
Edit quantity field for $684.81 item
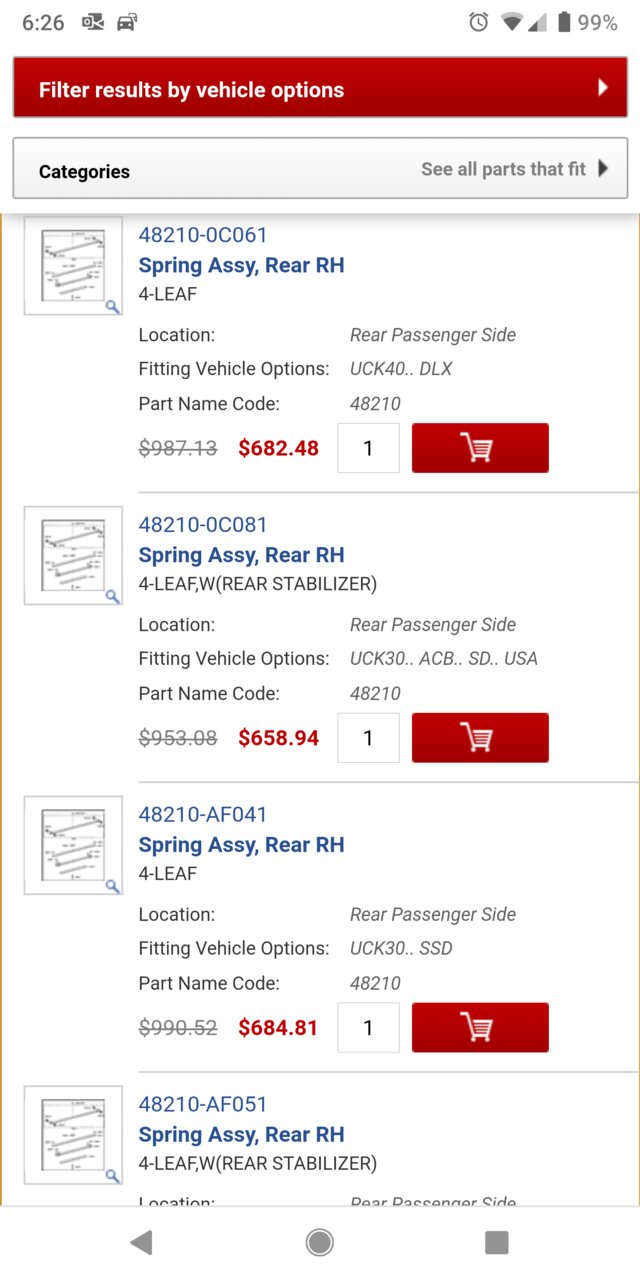(368, 1028)
